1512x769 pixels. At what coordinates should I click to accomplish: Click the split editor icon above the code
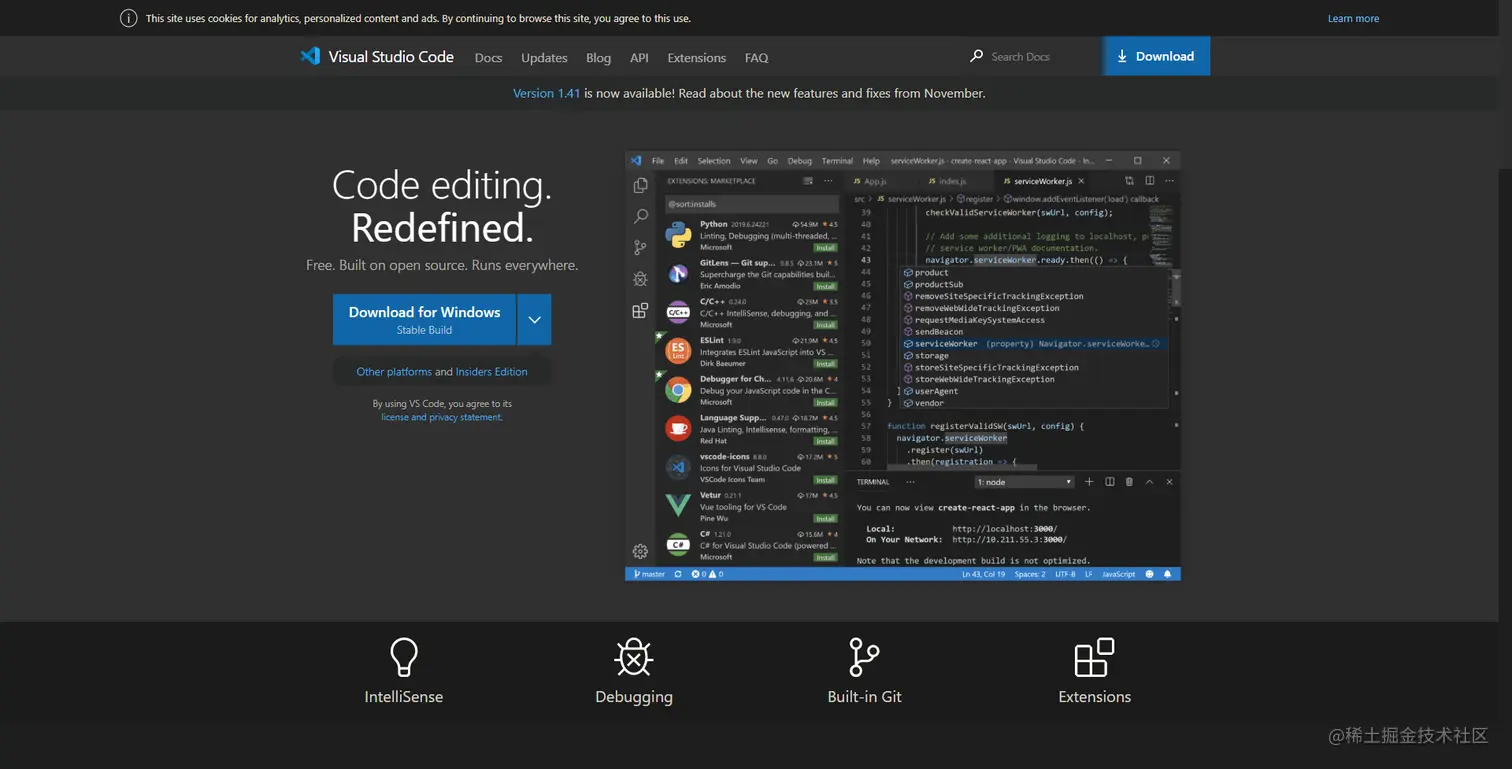[x=1149, y=181]
